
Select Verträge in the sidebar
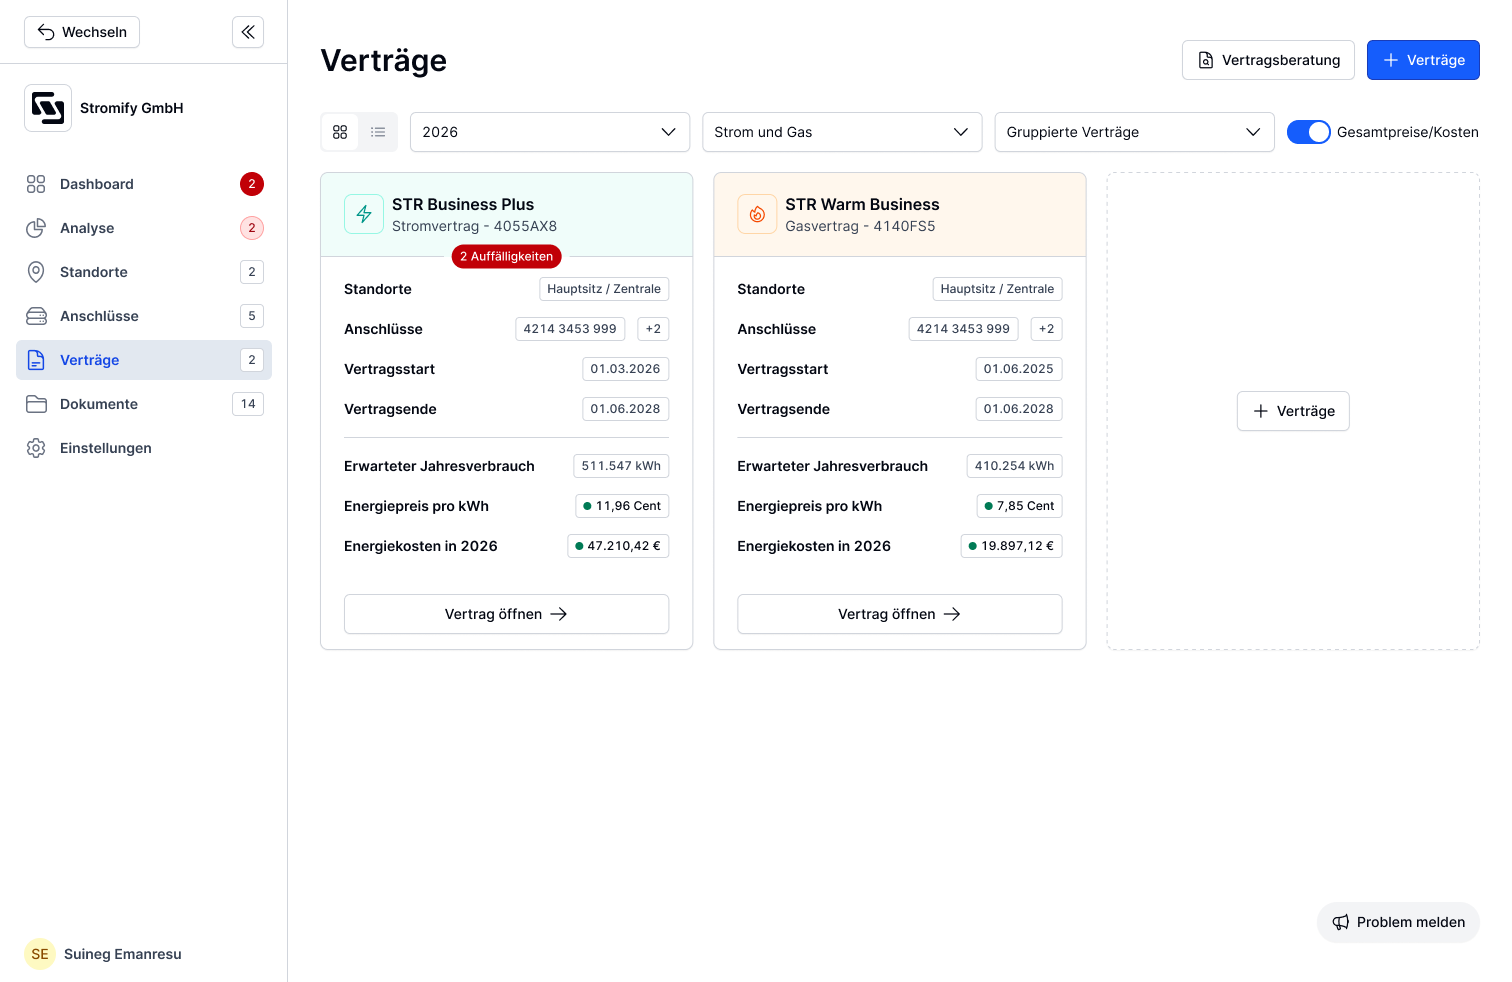pyautogui.click(x=144, y=360)
